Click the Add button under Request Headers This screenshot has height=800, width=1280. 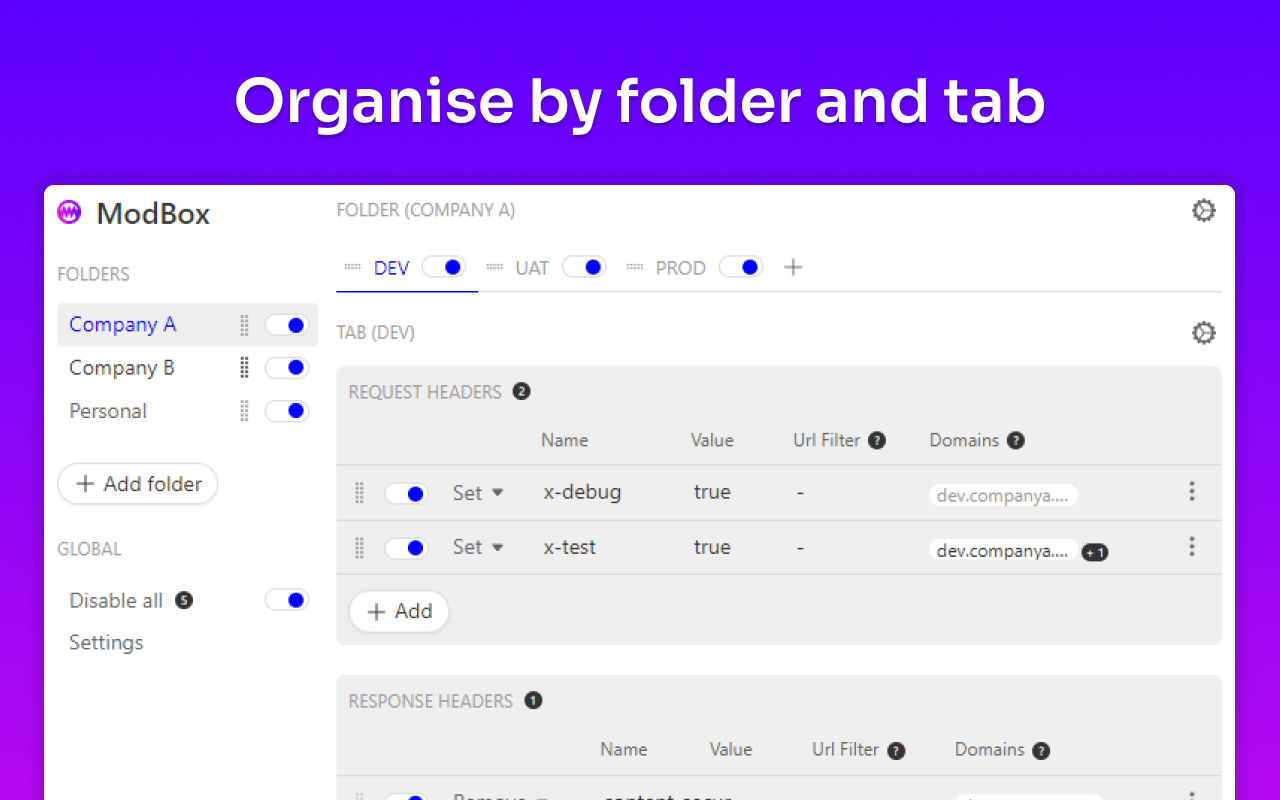[x=398, y=611]
